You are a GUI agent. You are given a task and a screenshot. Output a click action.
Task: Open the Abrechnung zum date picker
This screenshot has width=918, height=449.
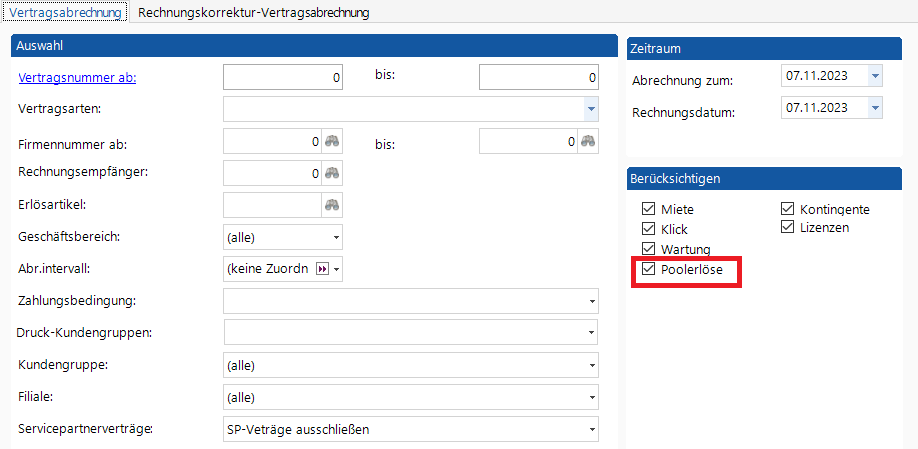(x=875, y=76)
